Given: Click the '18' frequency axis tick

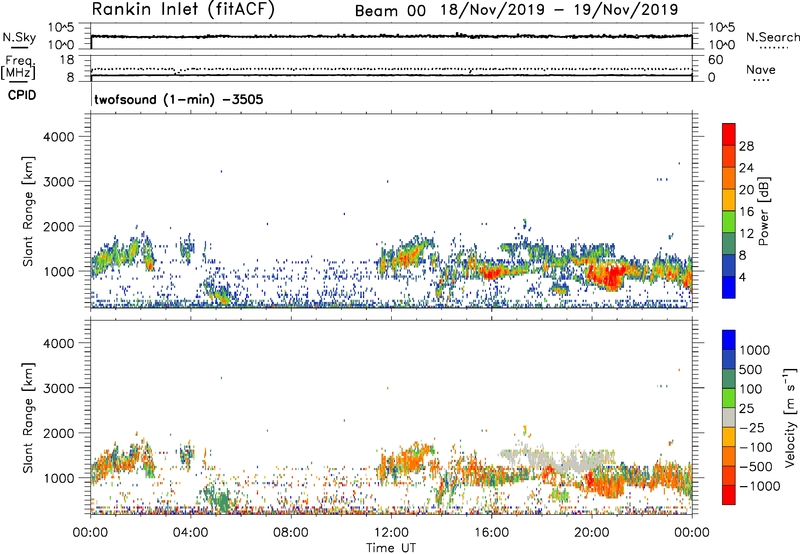Looking at the screenshot, I should (67, 60).
